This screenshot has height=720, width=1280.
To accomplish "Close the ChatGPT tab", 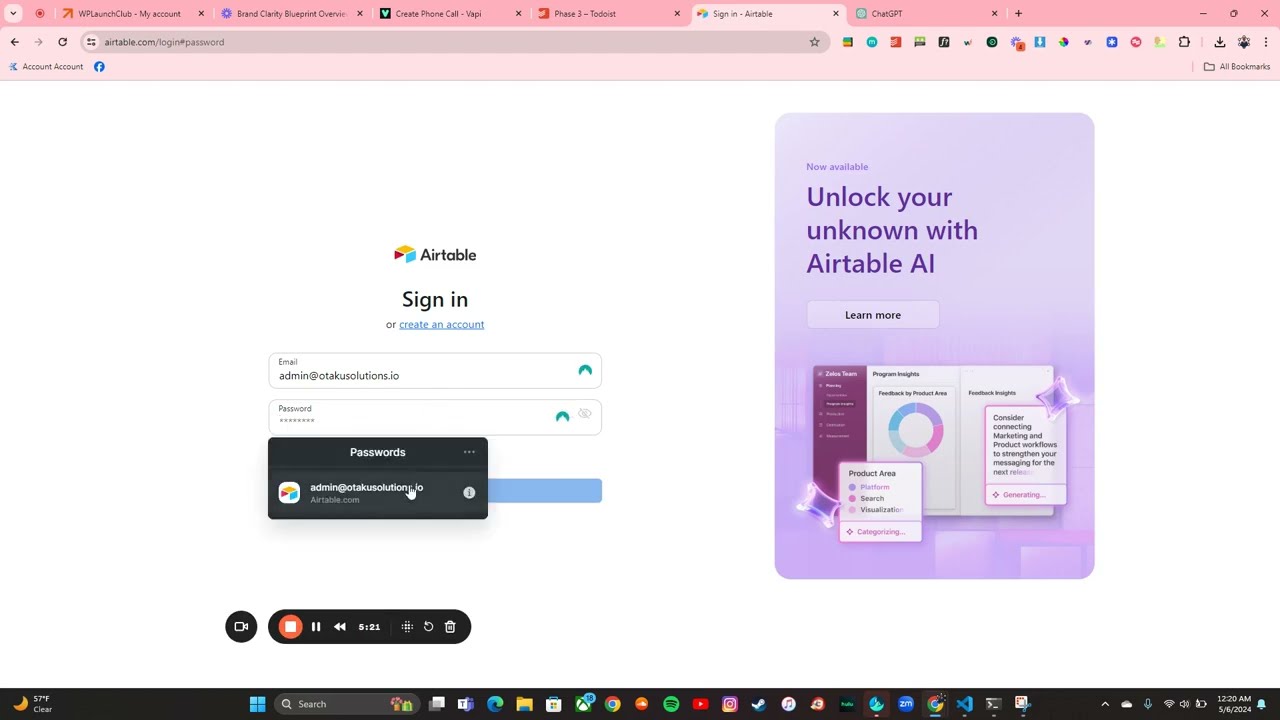I will [x=994, y=14].
